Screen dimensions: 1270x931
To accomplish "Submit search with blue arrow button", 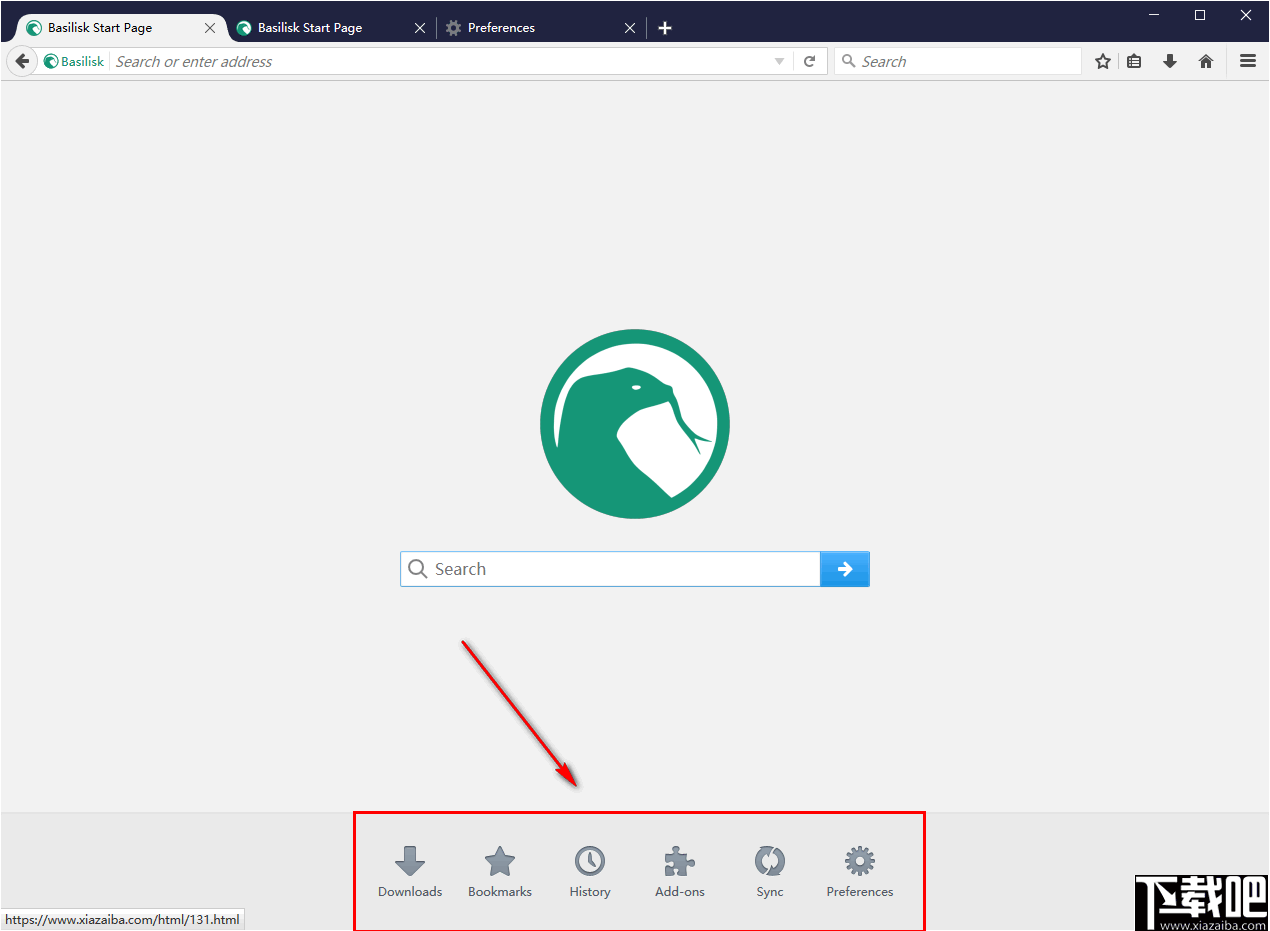I will point(845,569).
